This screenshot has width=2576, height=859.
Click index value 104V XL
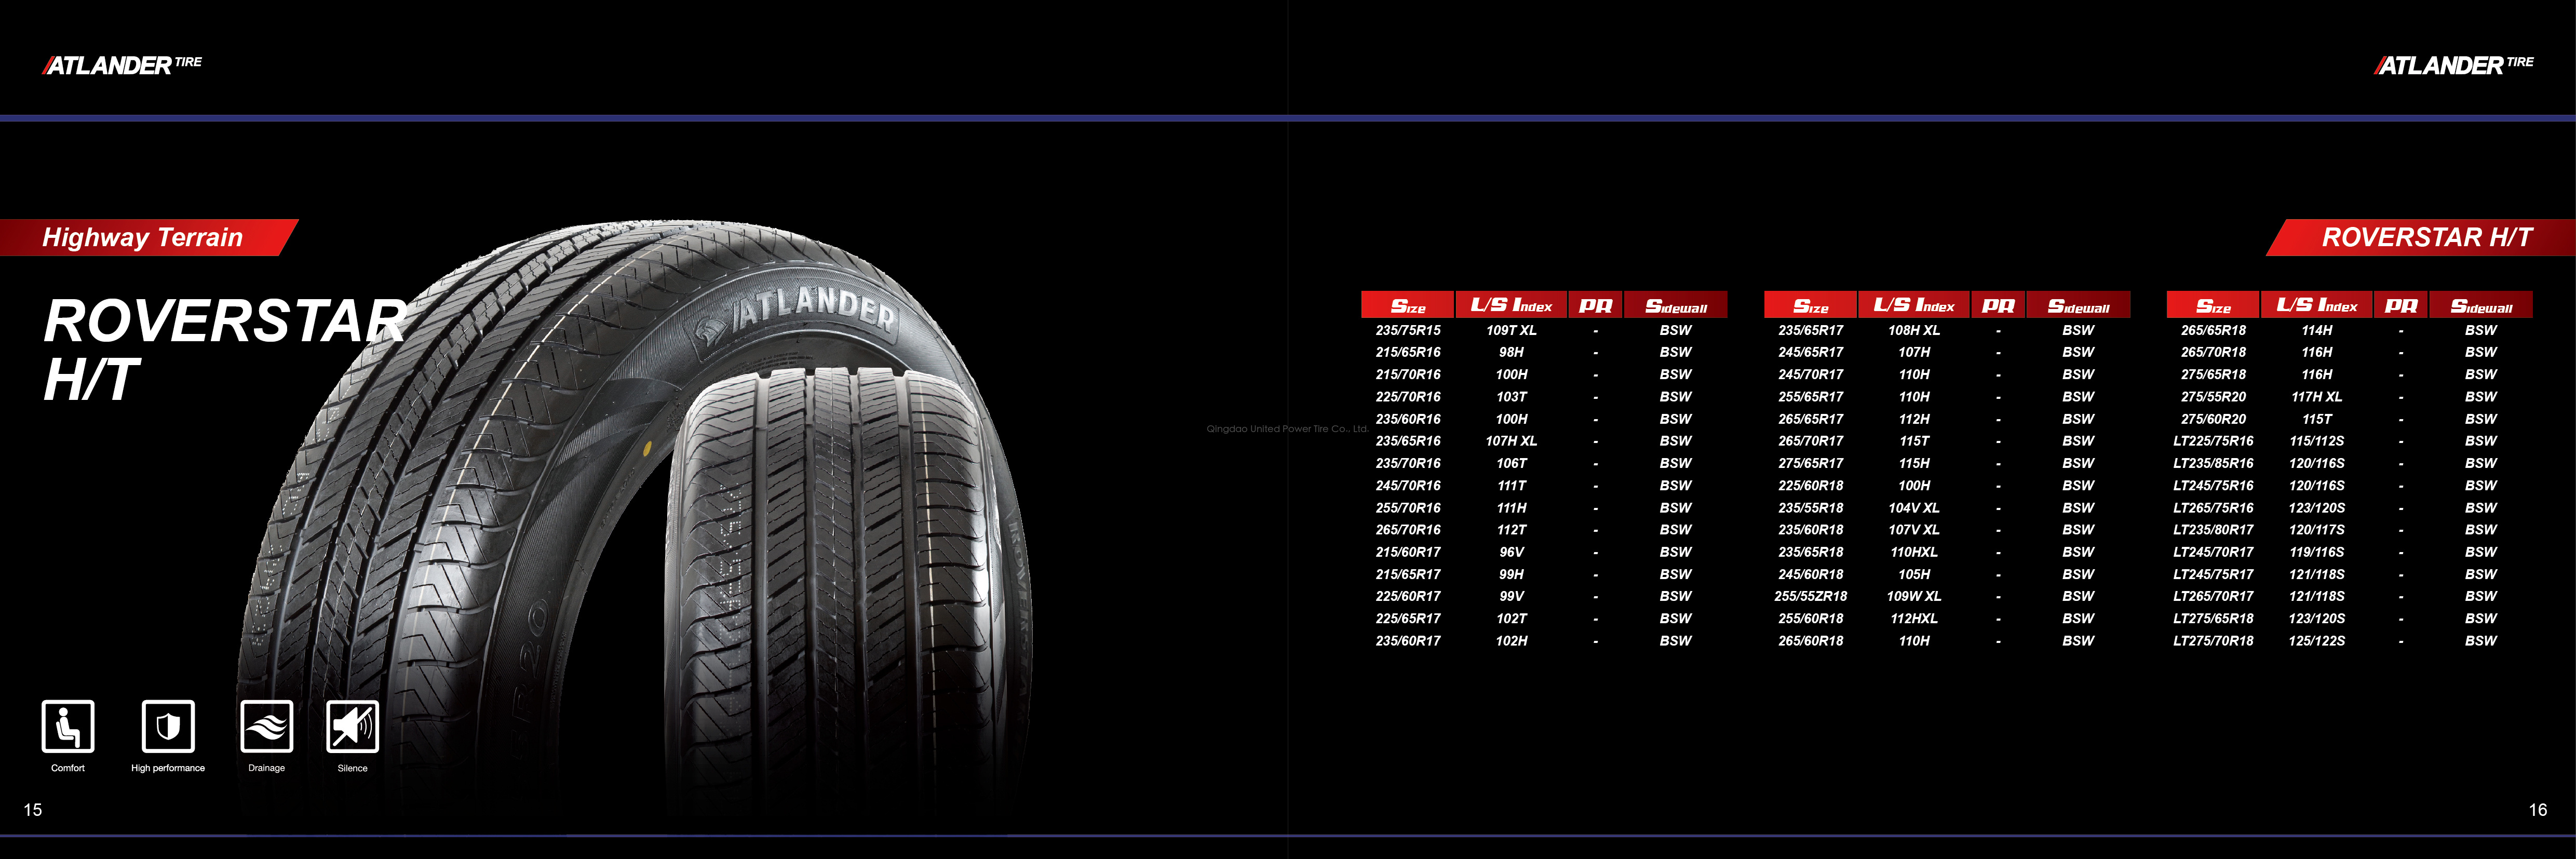coord(1914,508)
